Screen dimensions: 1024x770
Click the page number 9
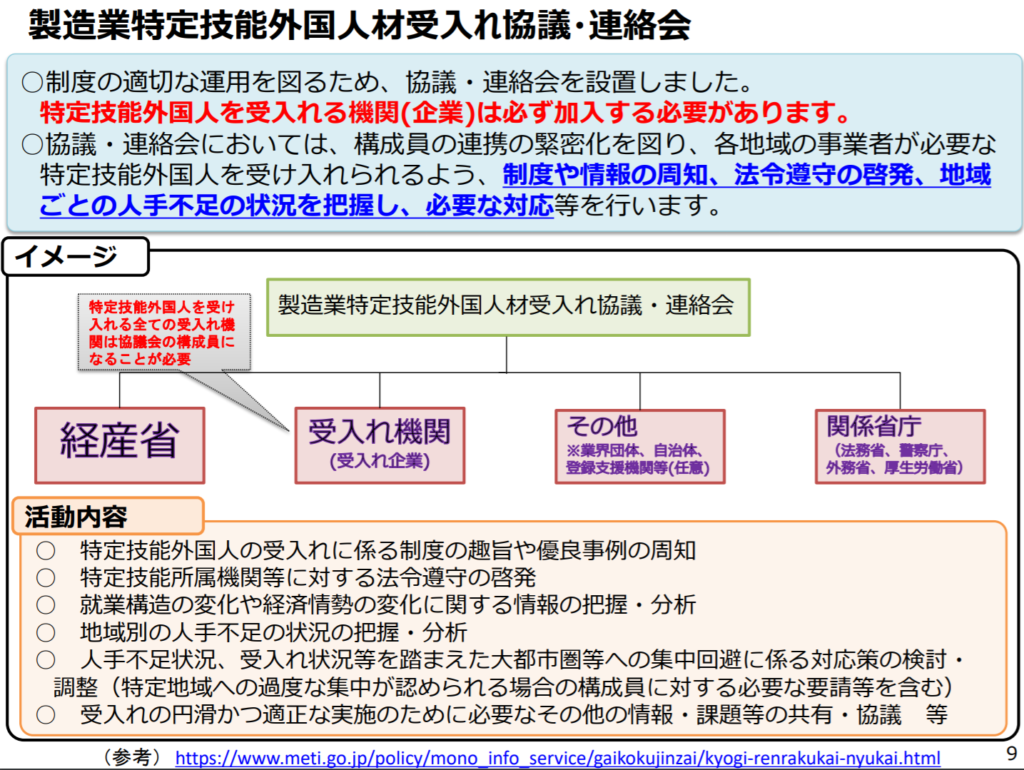tap(1012, 754)
